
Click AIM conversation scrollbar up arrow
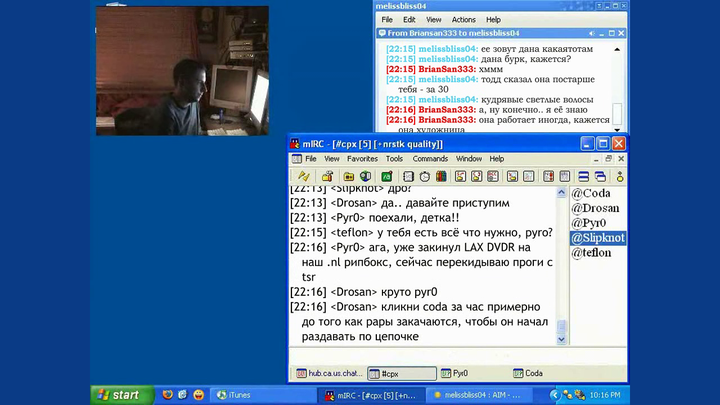(617, 49)
